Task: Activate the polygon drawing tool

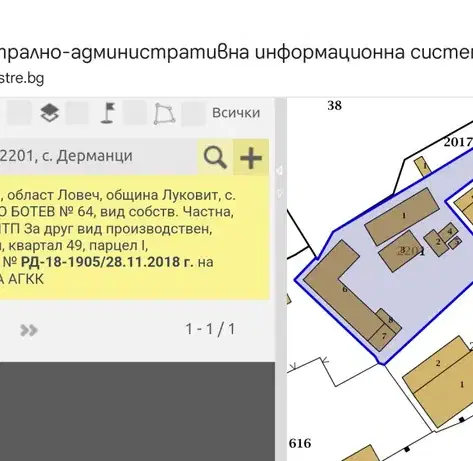Action: (x=164, y=114)
